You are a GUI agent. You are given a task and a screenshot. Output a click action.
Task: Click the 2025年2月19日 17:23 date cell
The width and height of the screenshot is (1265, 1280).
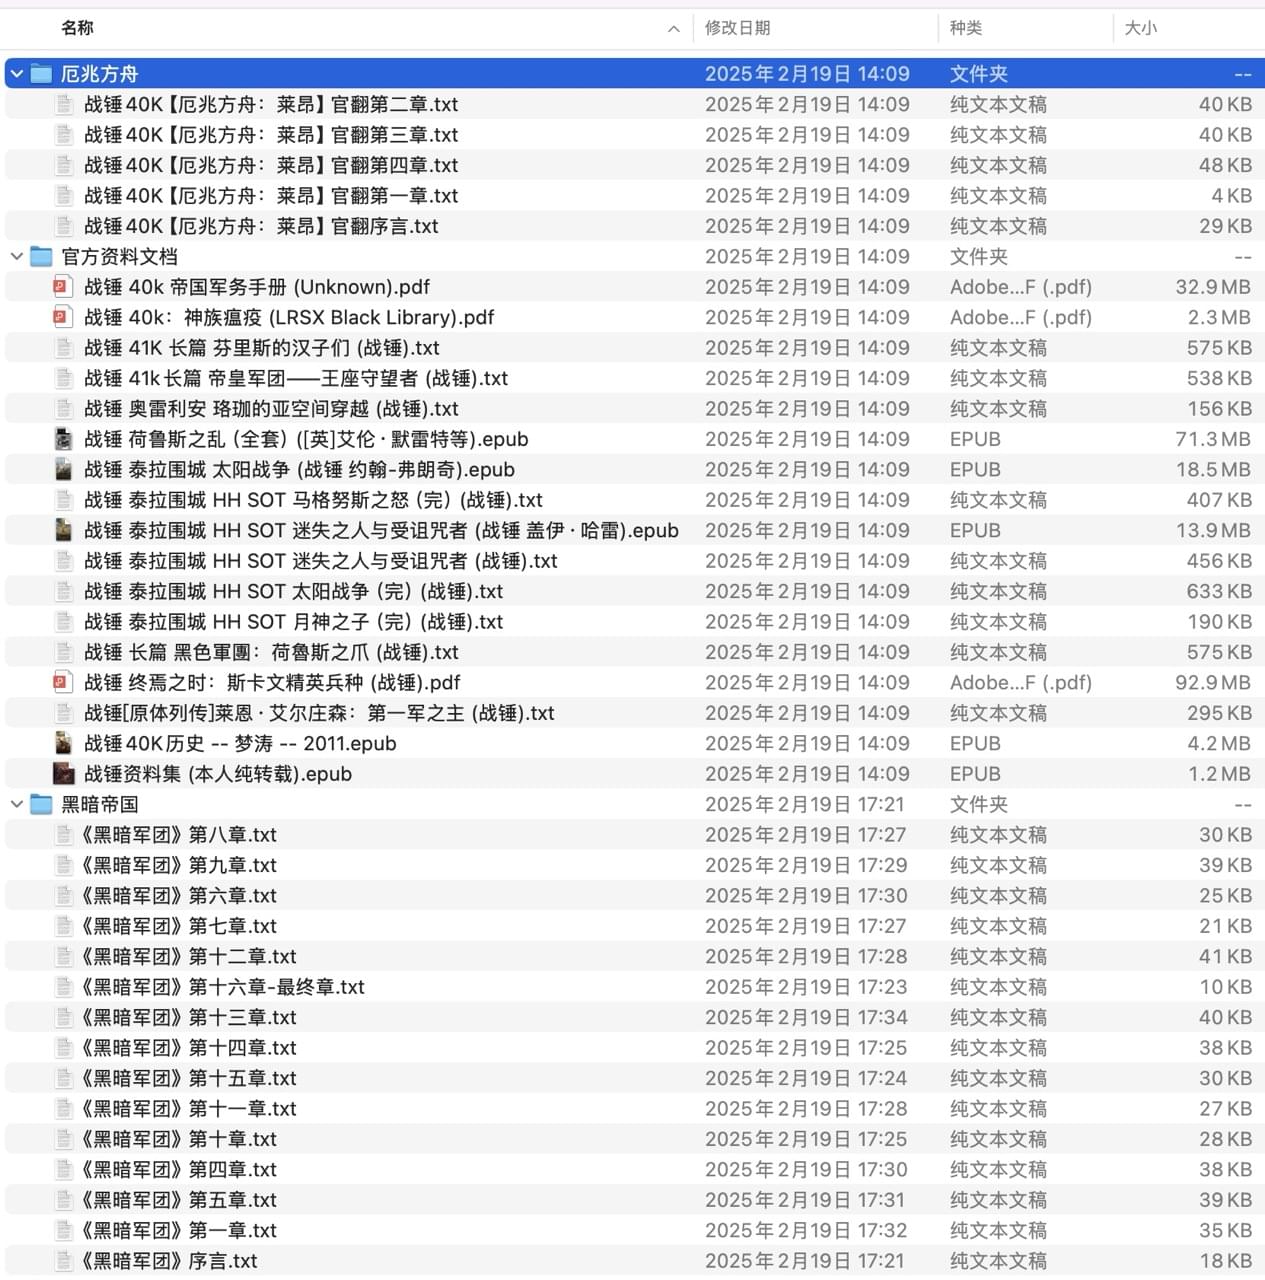click(x=806, y=987)
